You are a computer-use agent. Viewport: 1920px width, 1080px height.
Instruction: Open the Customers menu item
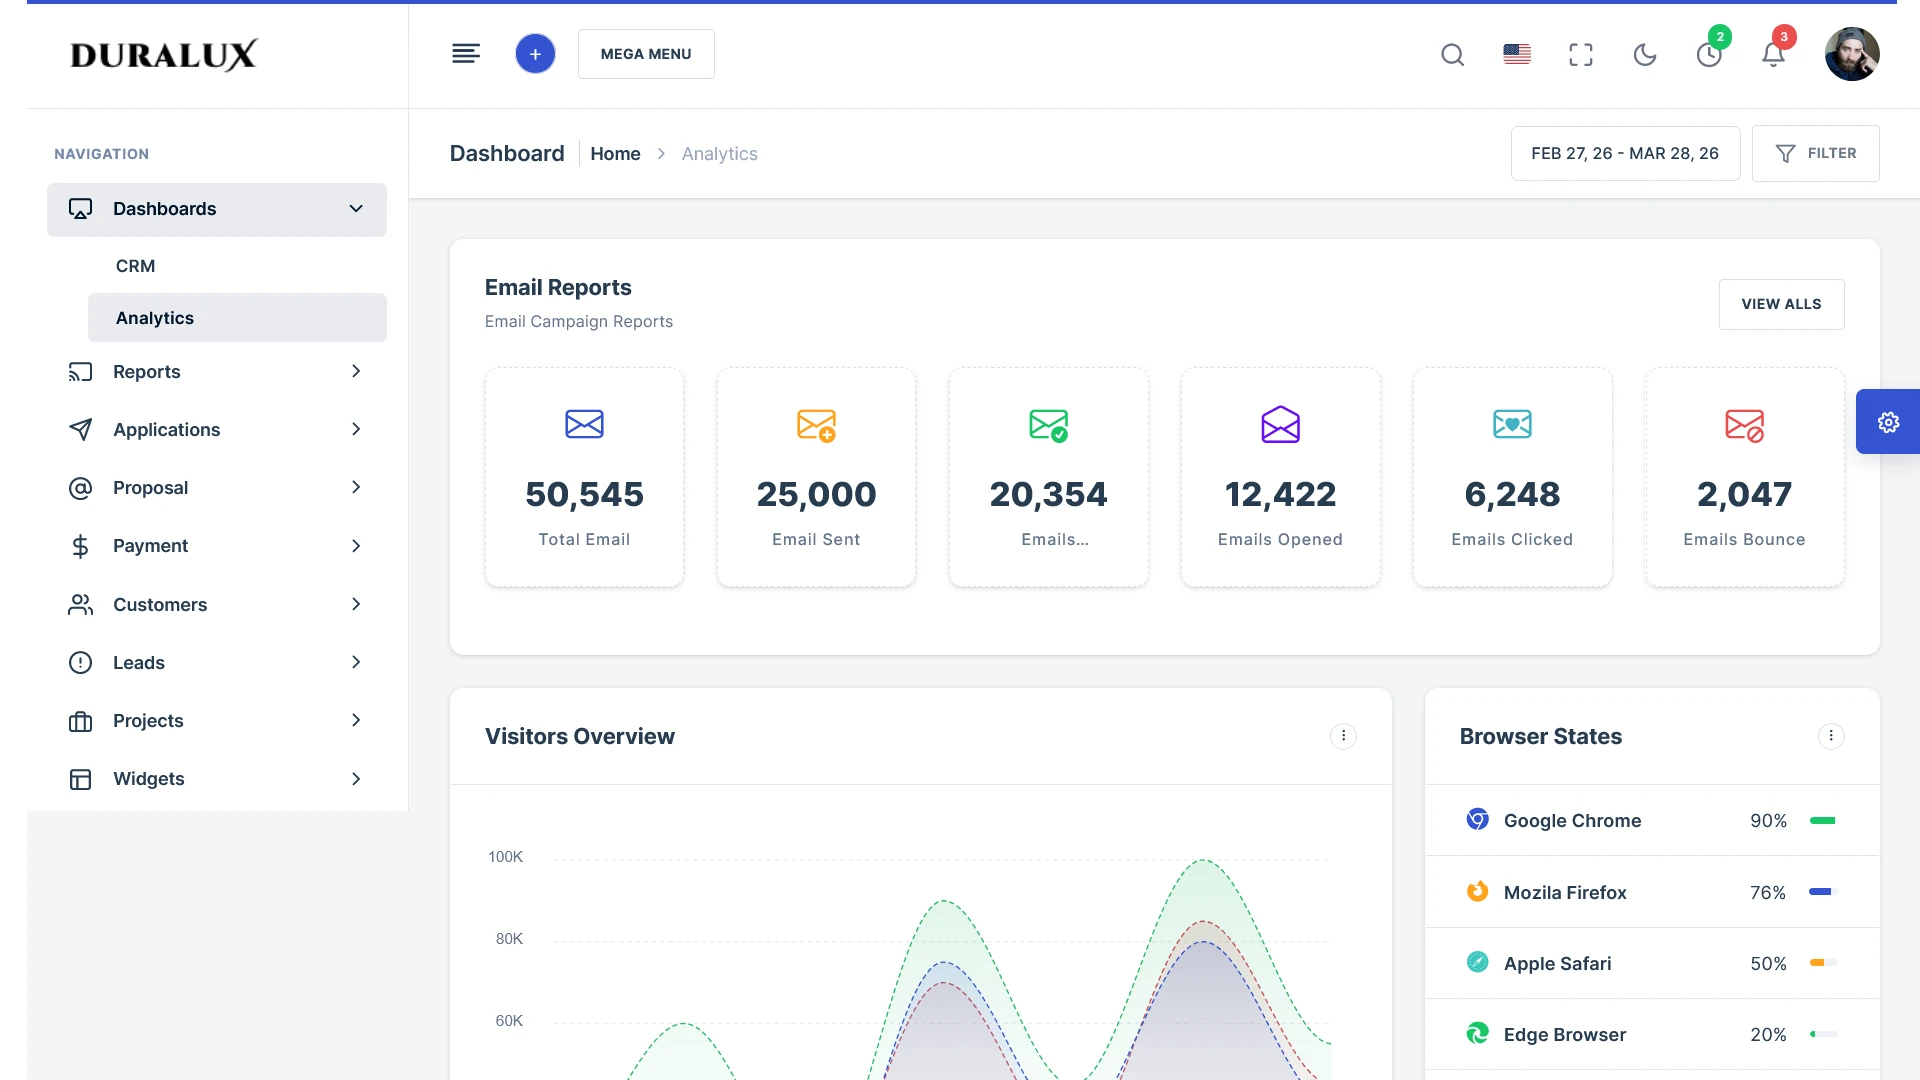(x=217, y=605)
